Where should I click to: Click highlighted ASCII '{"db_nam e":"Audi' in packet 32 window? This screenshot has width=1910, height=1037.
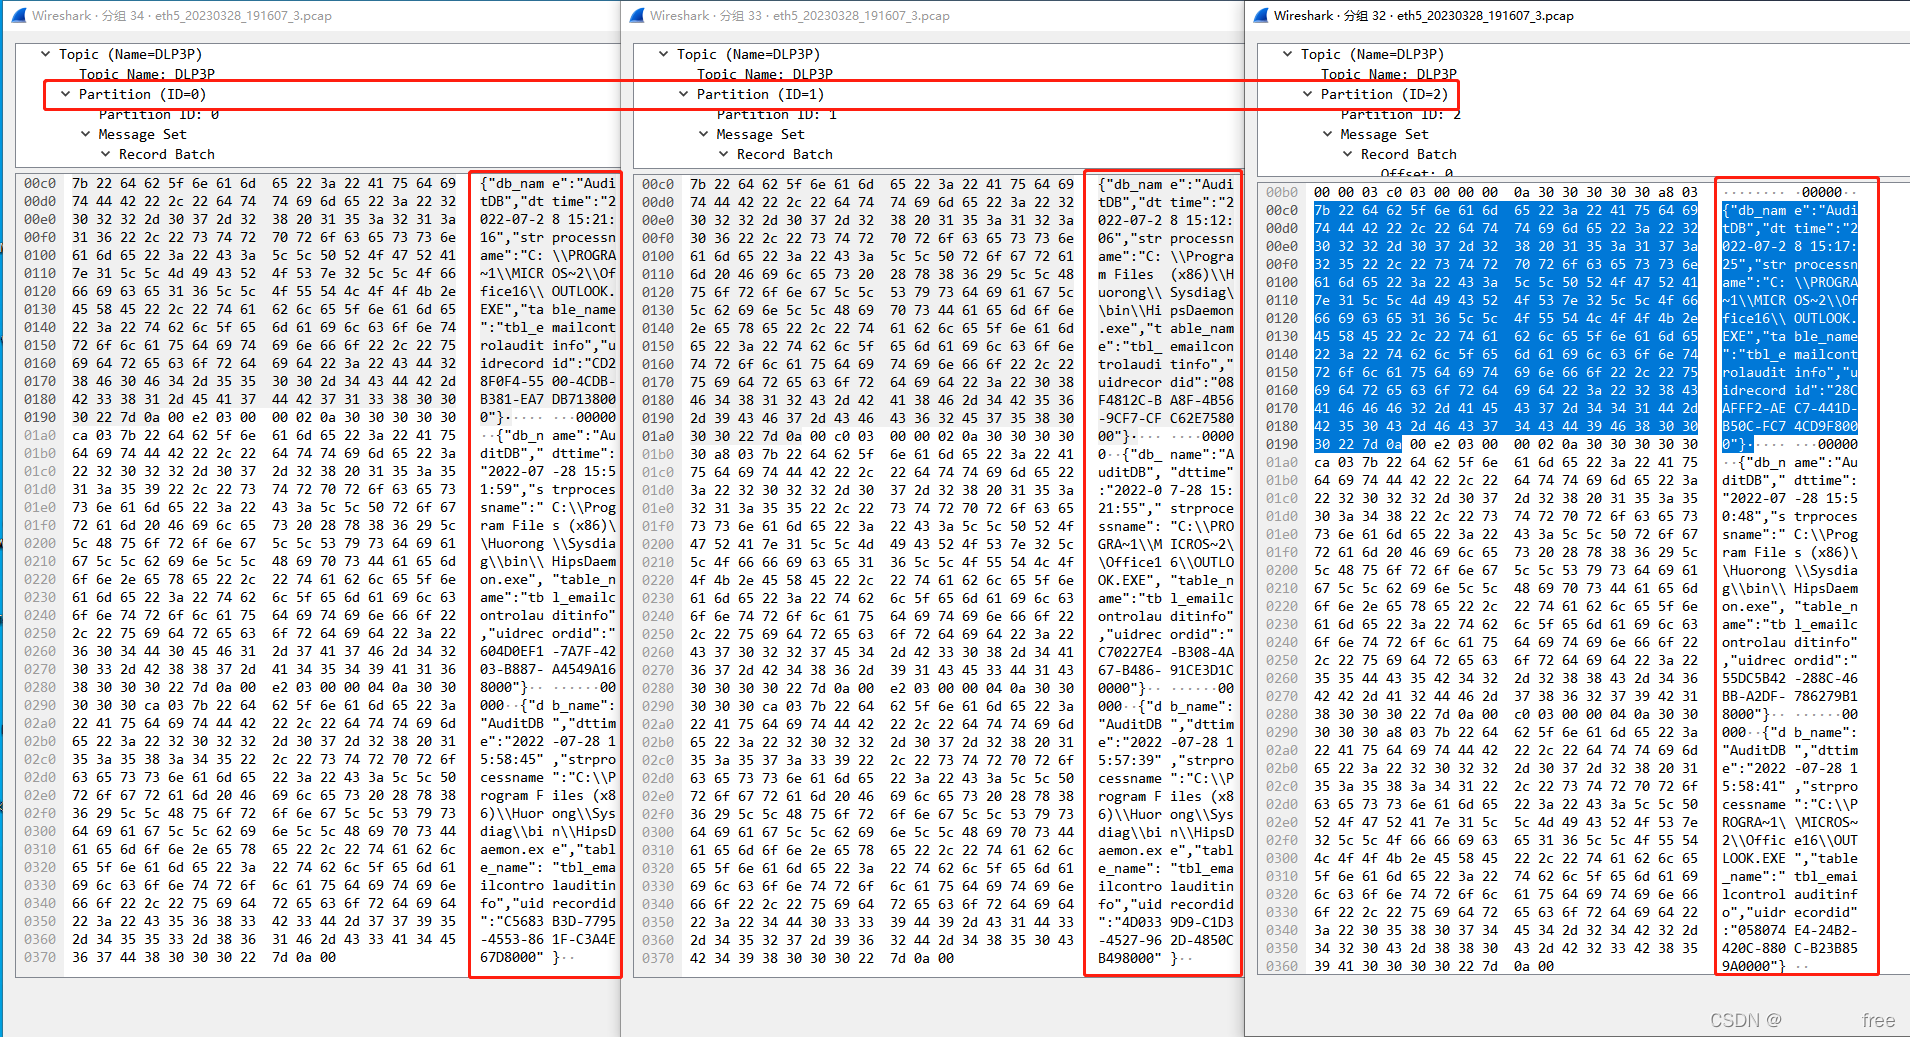click(1790, 210)
